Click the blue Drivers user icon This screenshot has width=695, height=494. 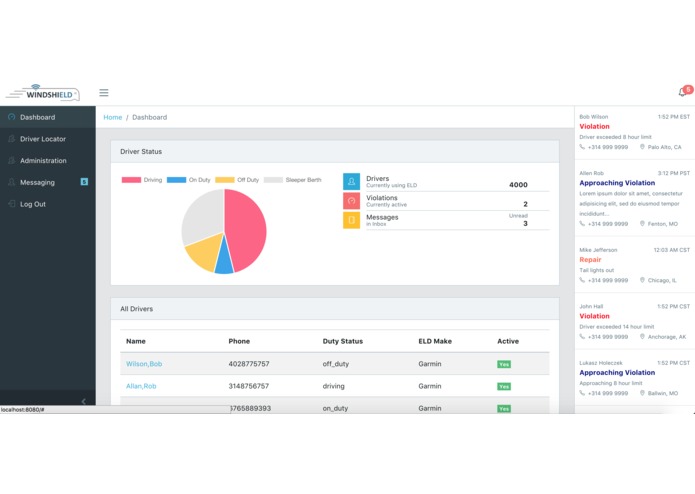coord(351,181)
